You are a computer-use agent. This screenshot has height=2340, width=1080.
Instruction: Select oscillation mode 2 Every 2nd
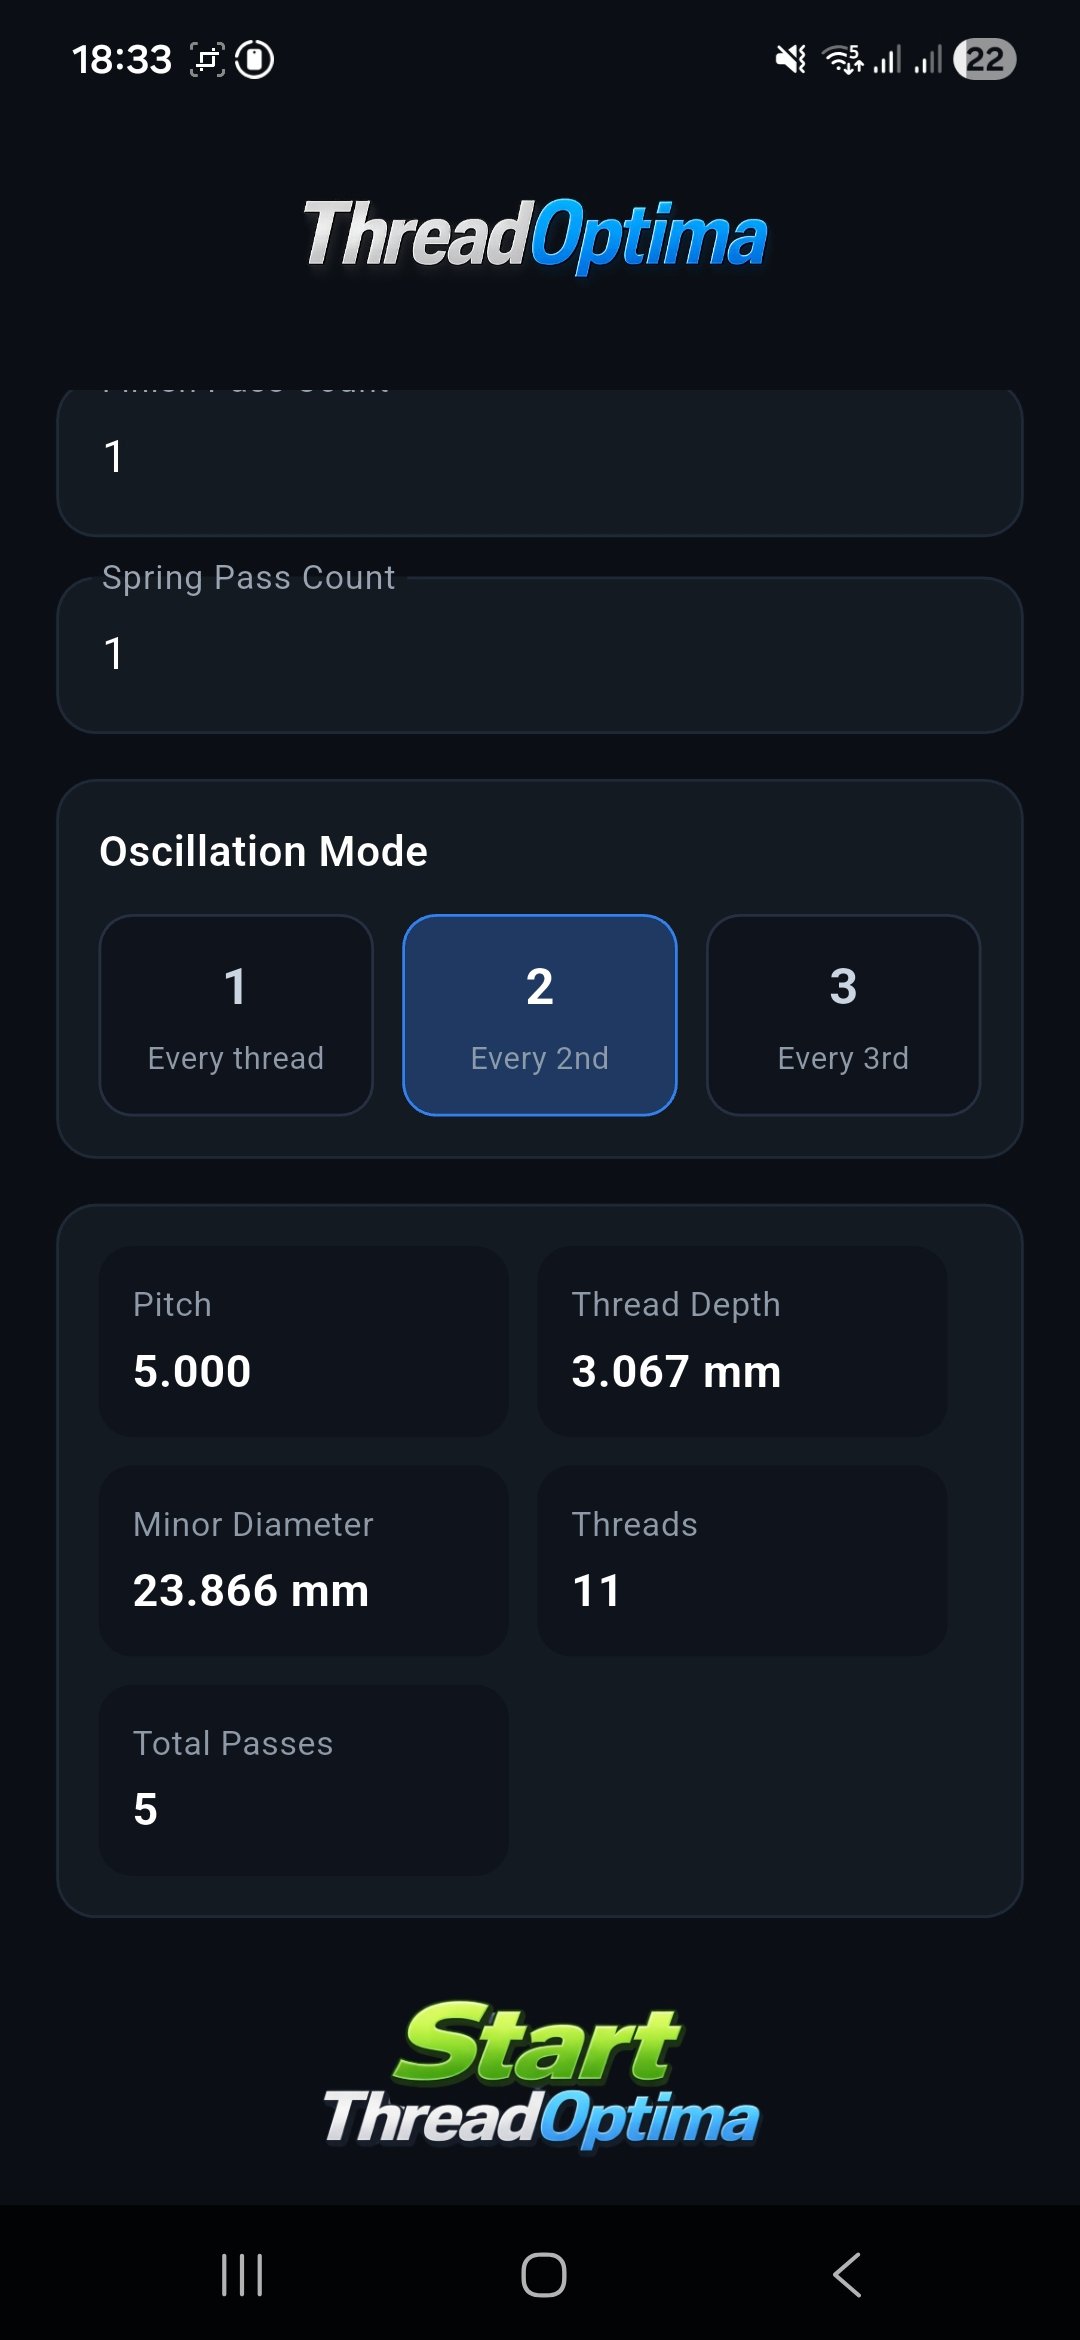coord(540,1015)
